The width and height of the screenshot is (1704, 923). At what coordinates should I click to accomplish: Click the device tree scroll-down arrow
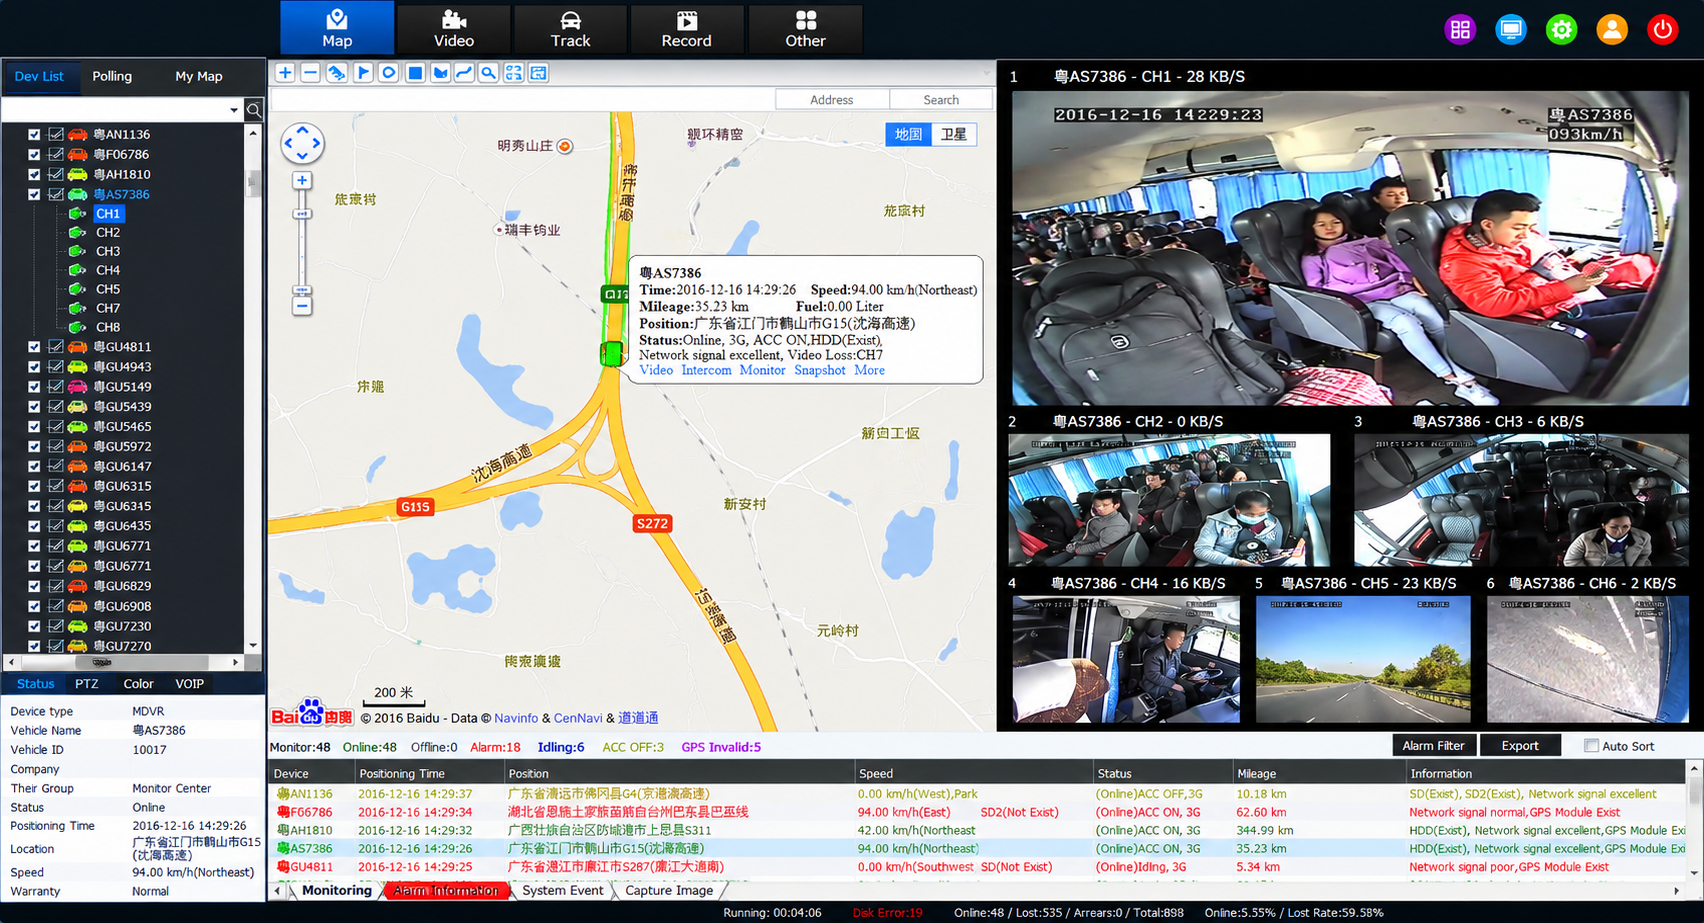click(x=253, y=646)
